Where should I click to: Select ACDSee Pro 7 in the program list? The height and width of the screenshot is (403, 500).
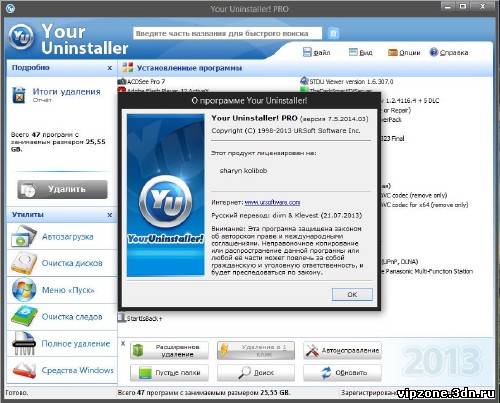(x=142, y=82)
